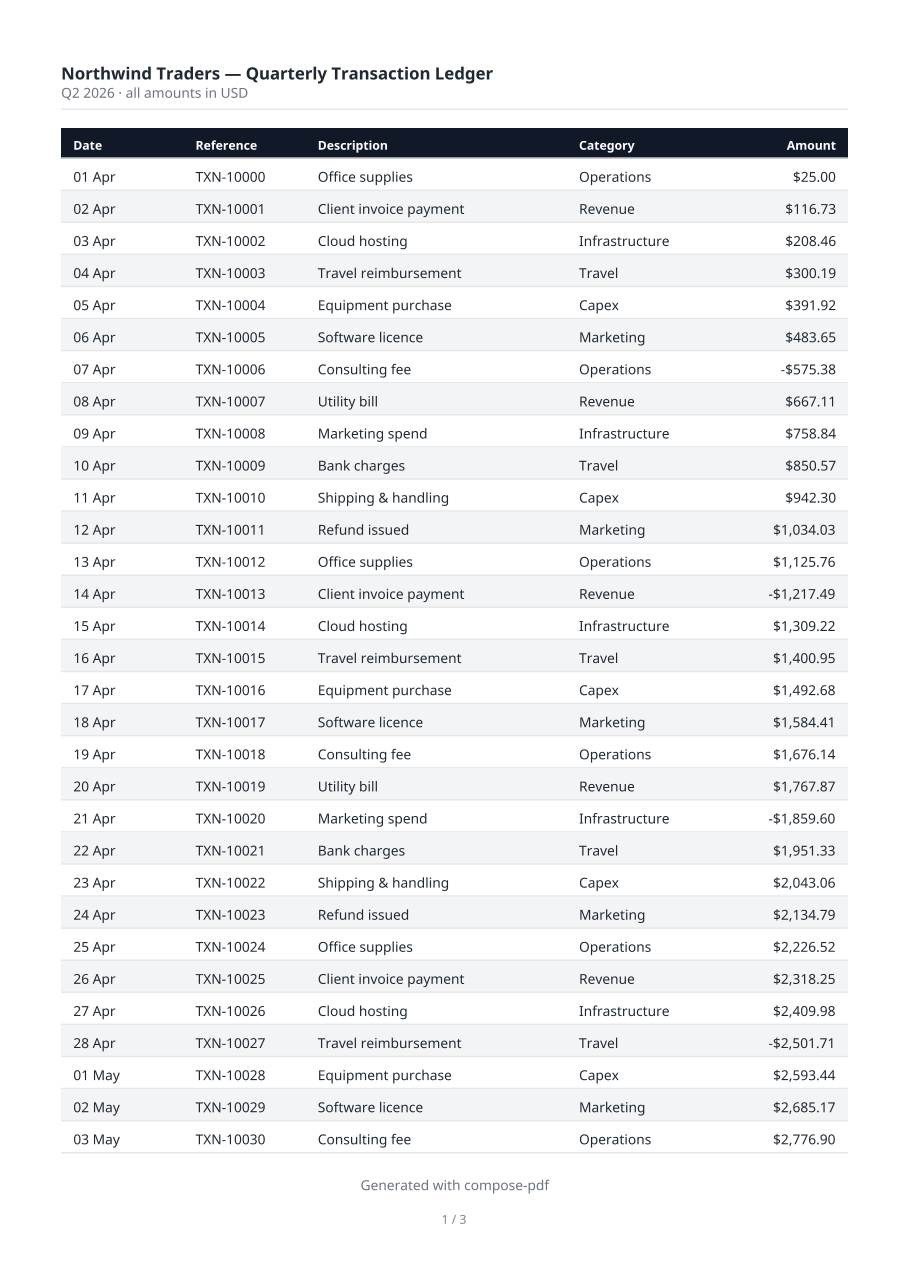909x1286 pixels.
Task: Click the ledger title heading
Action: [x=277, y=73]
